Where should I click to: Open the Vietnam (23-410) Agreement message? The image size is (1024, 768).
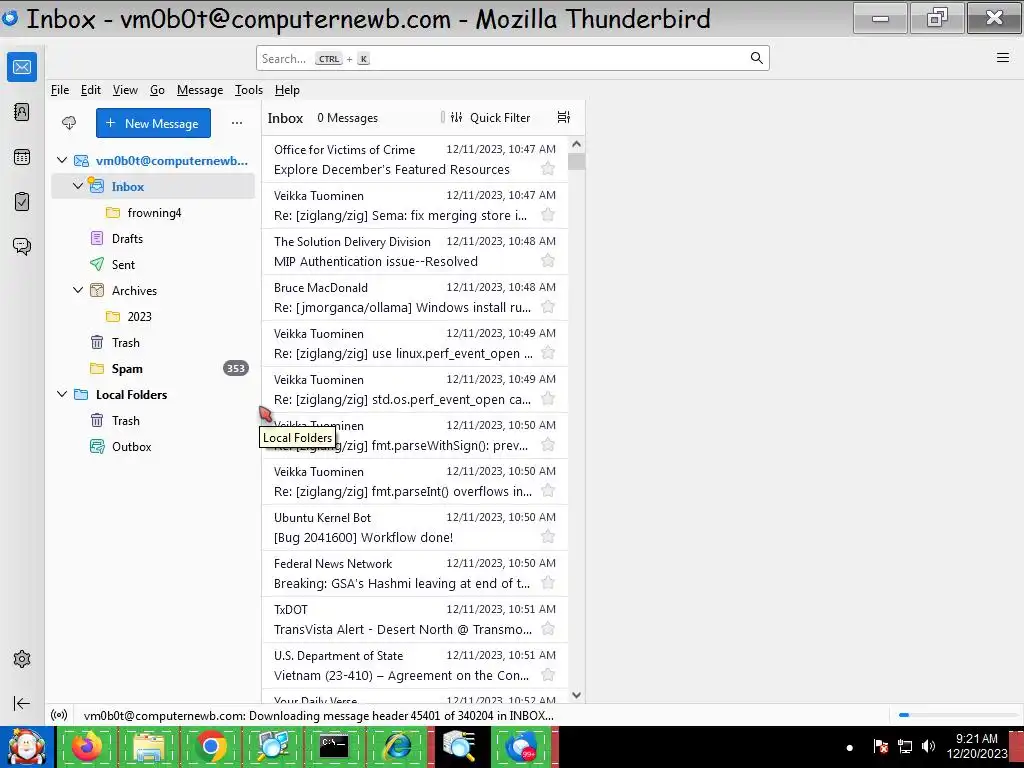(x=415, y=665)
